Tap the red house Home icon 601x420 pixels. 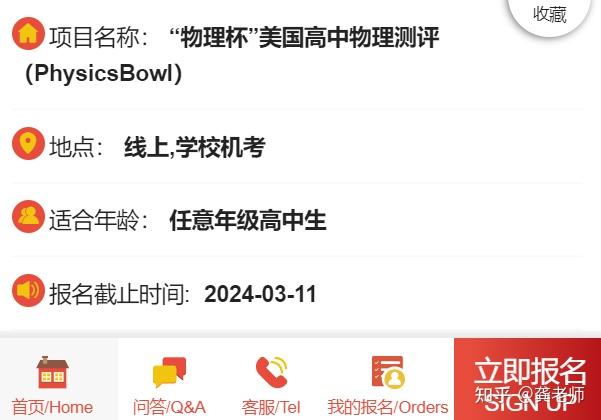pos(53,372)
